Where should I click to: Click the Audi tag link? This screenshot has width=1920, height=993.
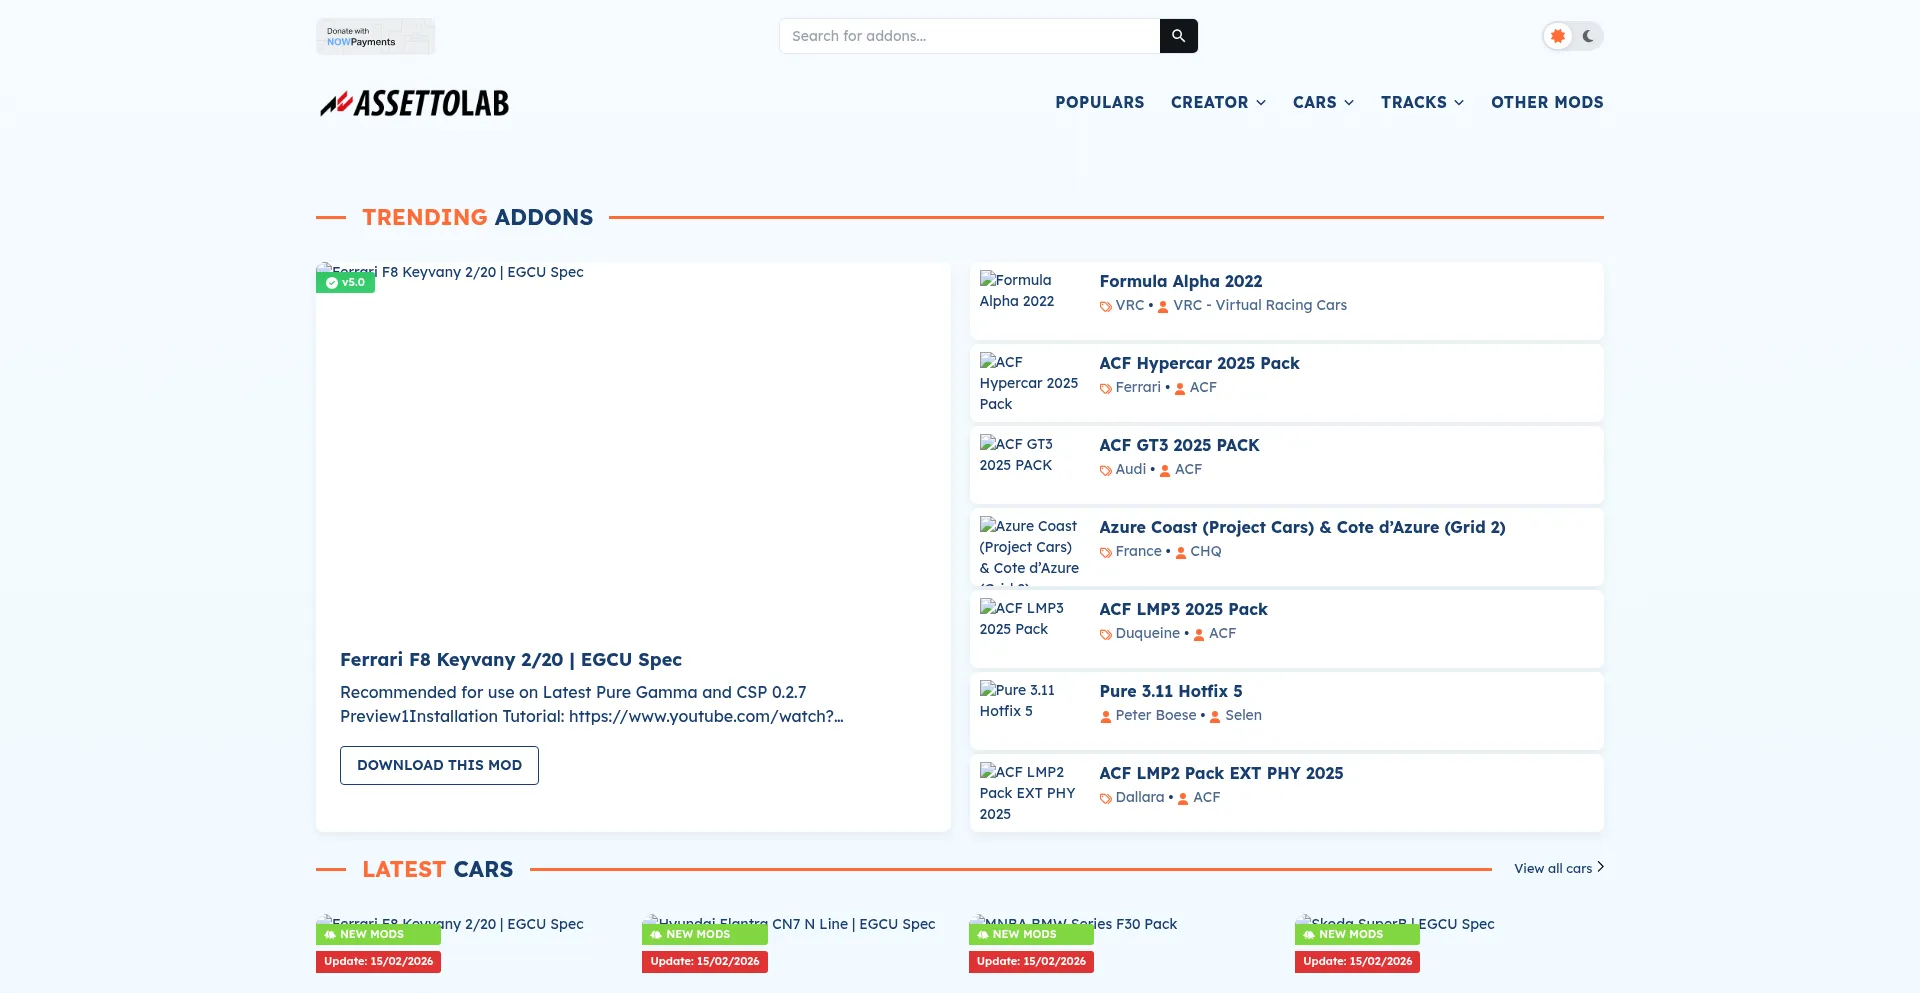[1130, 469]
